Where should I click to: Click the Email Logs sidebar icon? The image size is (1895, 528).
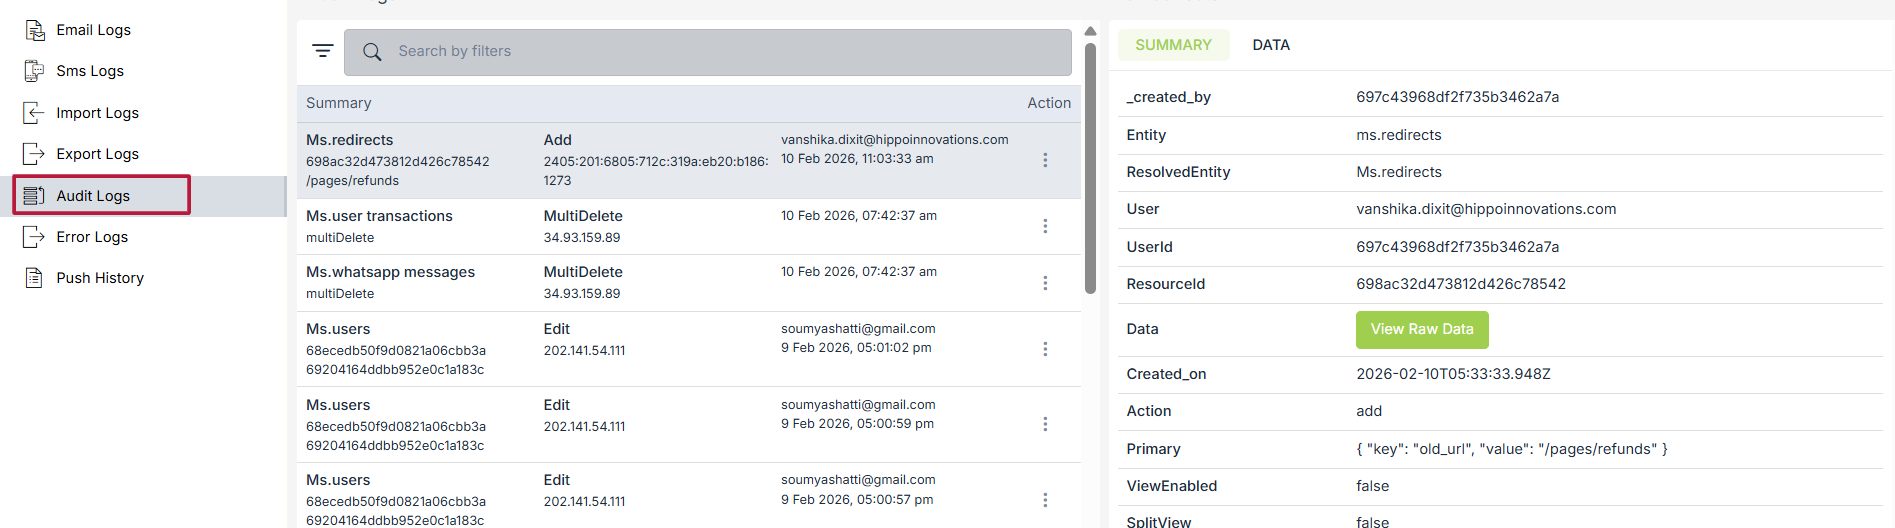(35, 30)
